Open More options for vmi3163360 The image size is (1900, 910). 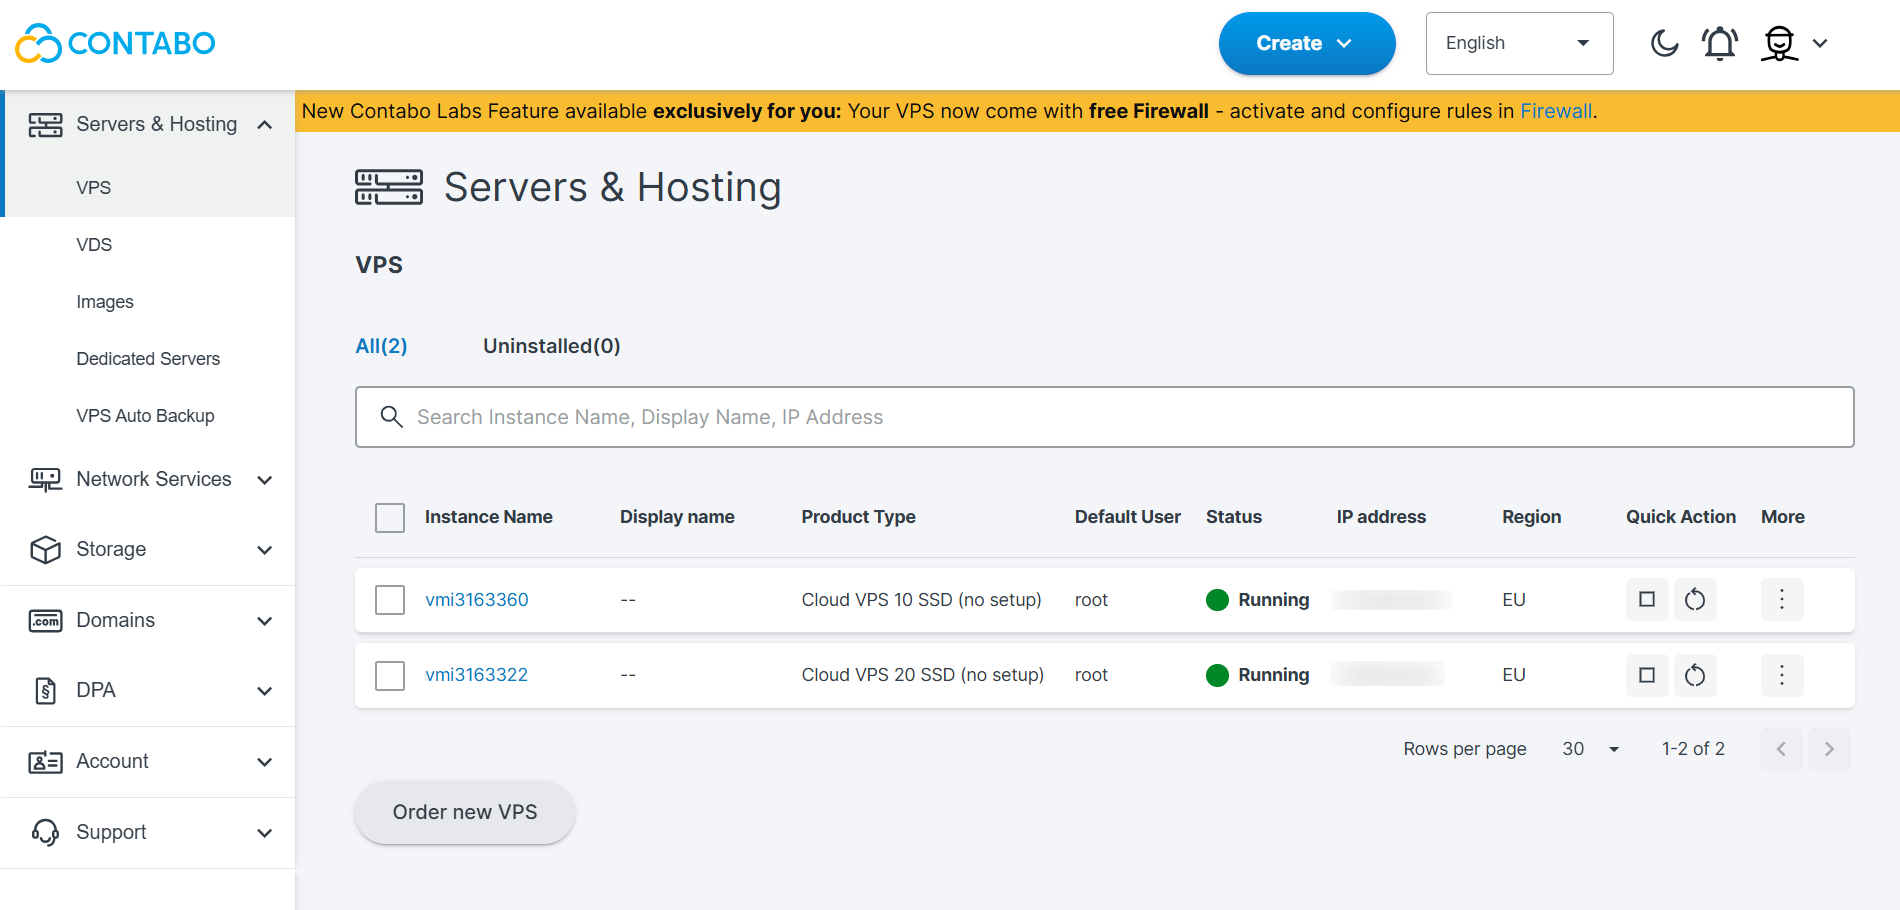(1782, 599)
